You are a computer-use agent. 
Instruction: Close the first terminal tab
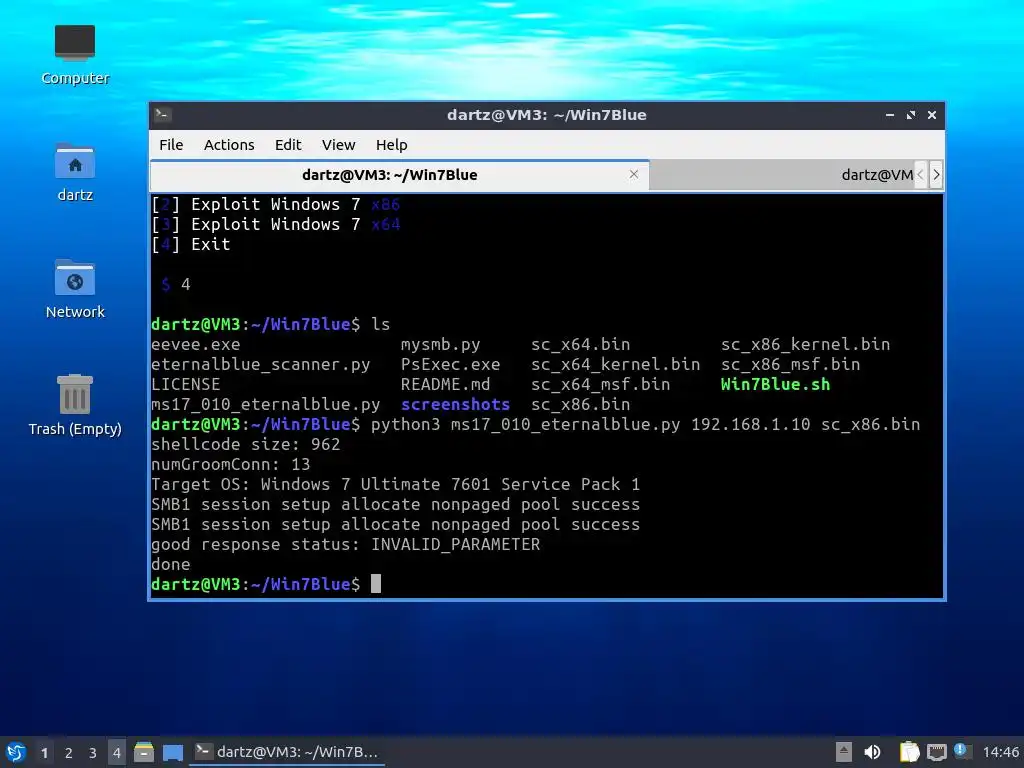pyautogui.click(x=633, y=174)
